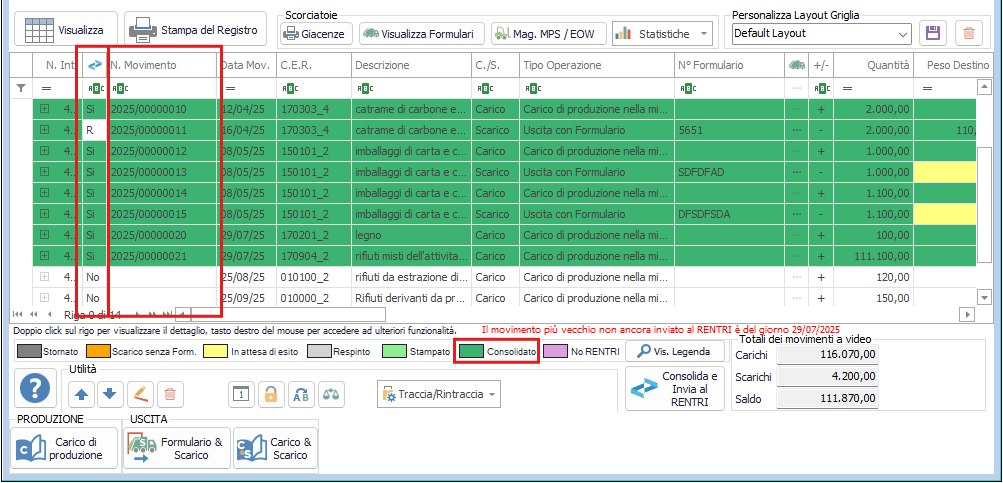The width and height of the screenshot is (1003, 483).
Task: Click the balance scales icon
Action: coord(330,394)
